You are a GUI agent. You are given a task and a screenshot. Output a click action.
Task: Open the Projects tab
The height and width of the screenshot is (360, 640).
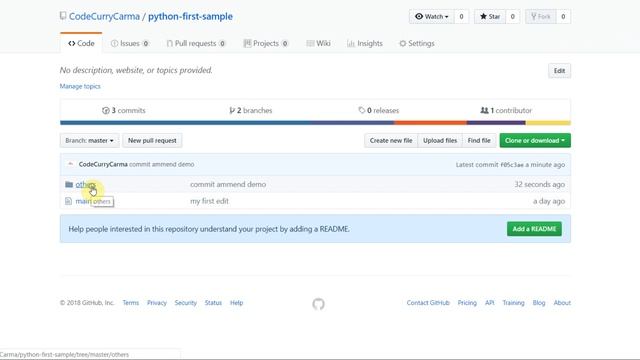[266, 43]
